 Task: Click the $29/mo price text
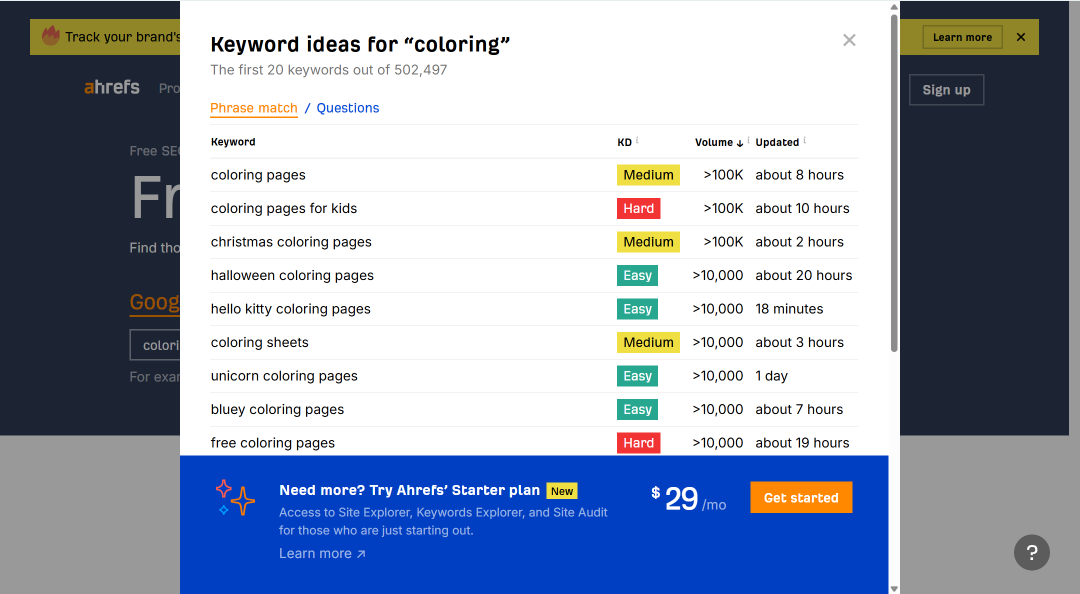click(689, 499)
